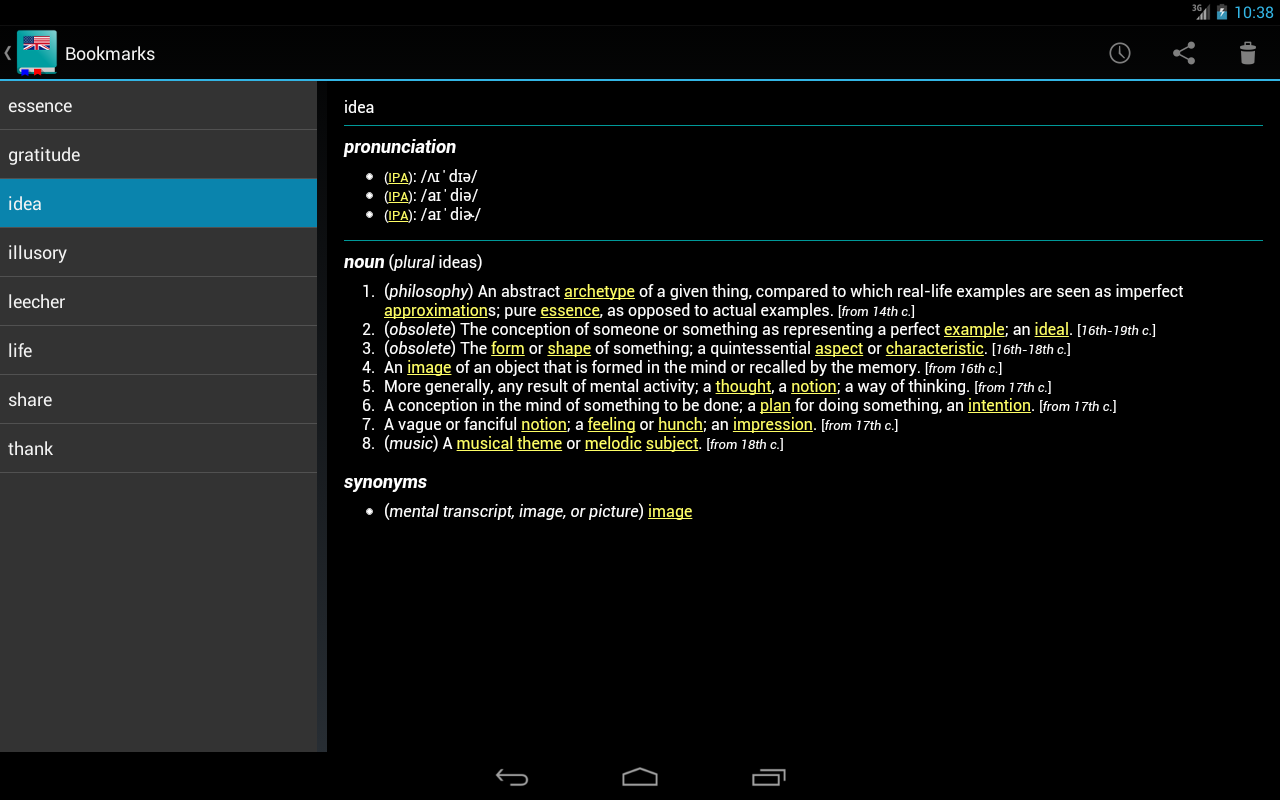Open the "plan" link
This screenshot has width=1280, height=800.
coord(775,406)
